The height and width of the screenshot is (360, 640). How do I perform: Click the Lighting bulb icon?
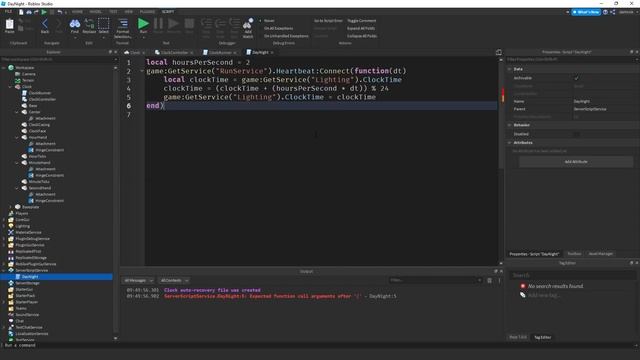[x=11, y=226]
